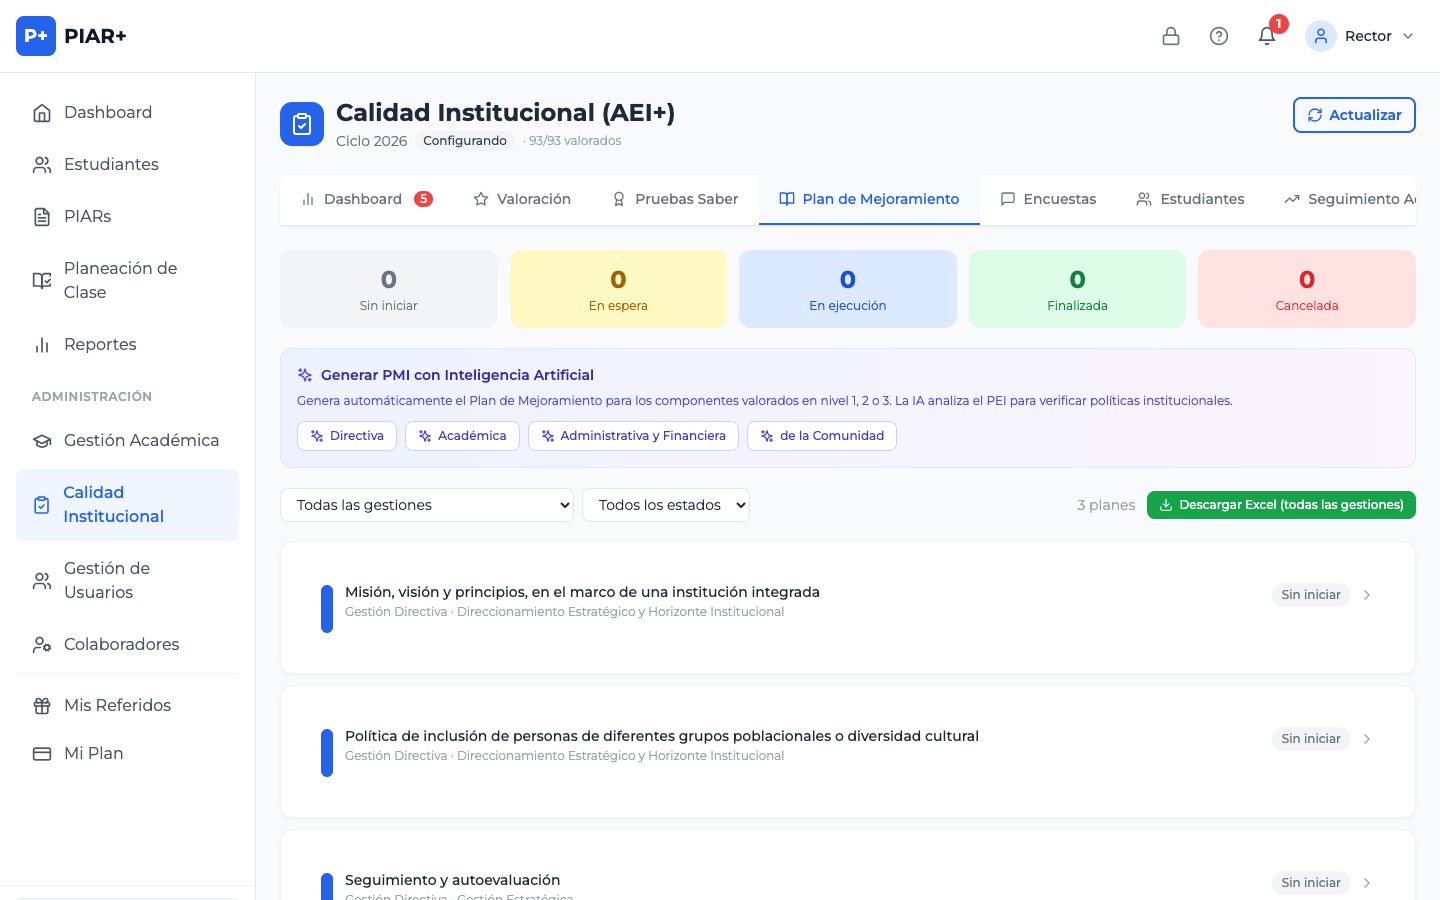Click the 93/93 valorados text
This screenshot has height=900, width=1440.
[575, 141]
